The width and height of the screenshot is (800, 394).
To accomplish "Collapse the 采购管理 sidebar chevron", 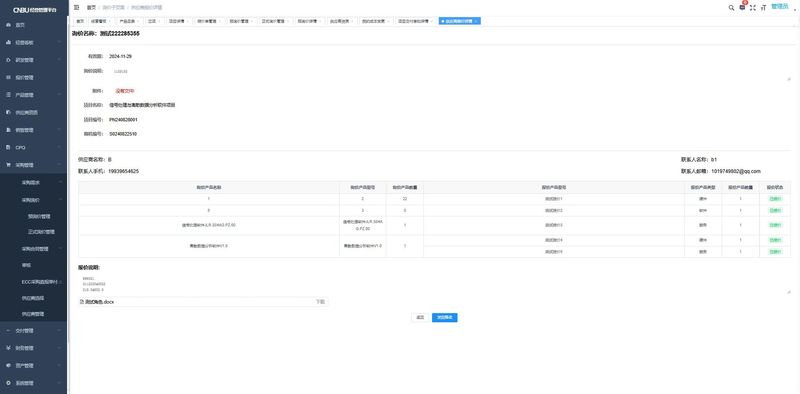I will click(60, 165).
